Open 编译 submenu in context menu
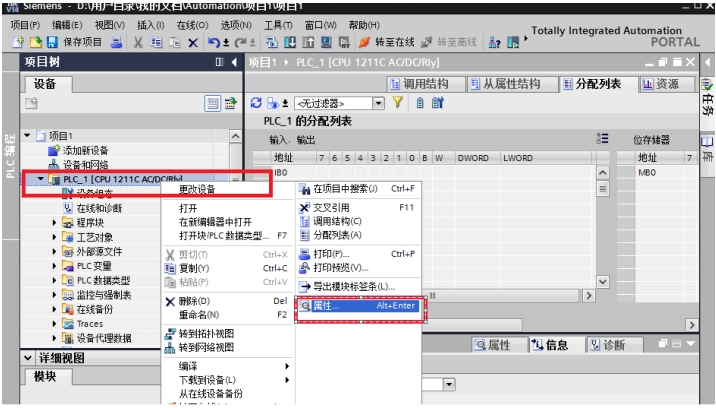The image size is (716, 408). (227, 366)
